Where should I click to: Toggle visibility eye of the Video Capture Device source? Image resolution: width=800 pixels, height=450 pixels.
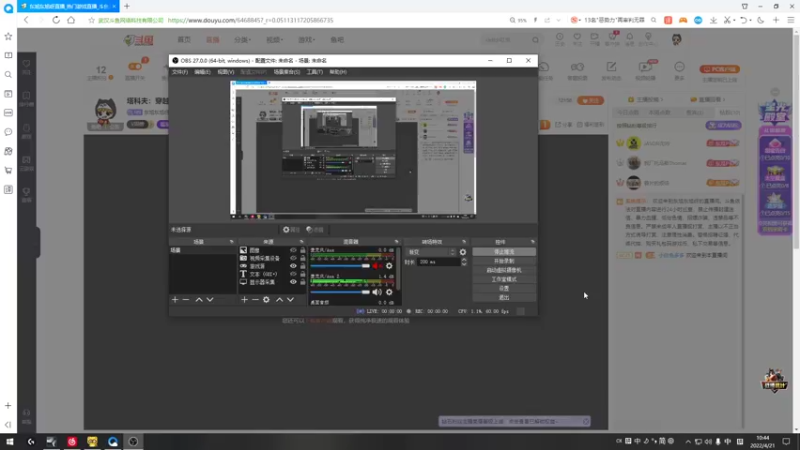(x=293, y=258)
